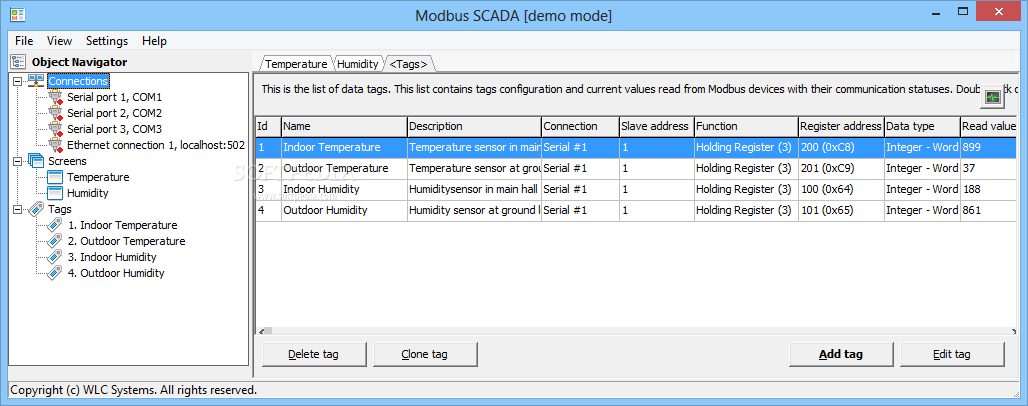This screenshot has width=1028, height=406.
Task: Click the Edit tag button
Action: coord(952,354)
